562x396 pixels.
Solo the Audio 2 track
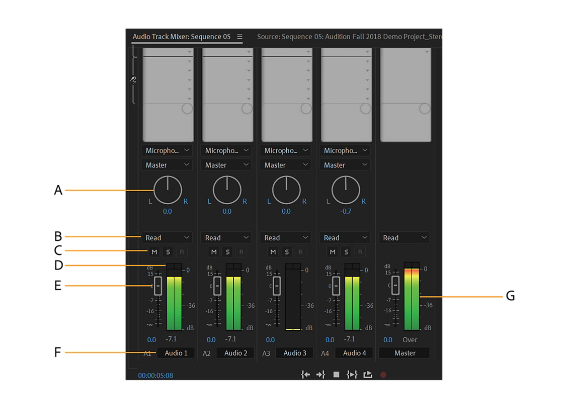pyautogui.click(x=228, y=252)
